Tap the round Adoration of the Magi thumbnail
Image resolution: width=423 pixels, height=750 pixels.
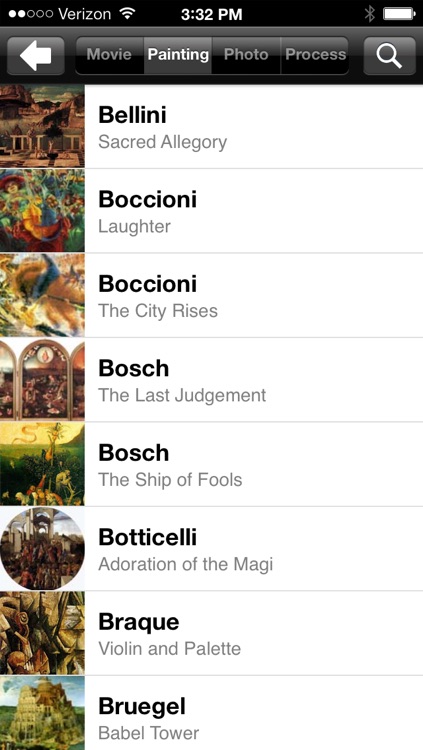(x=42, y=549)
